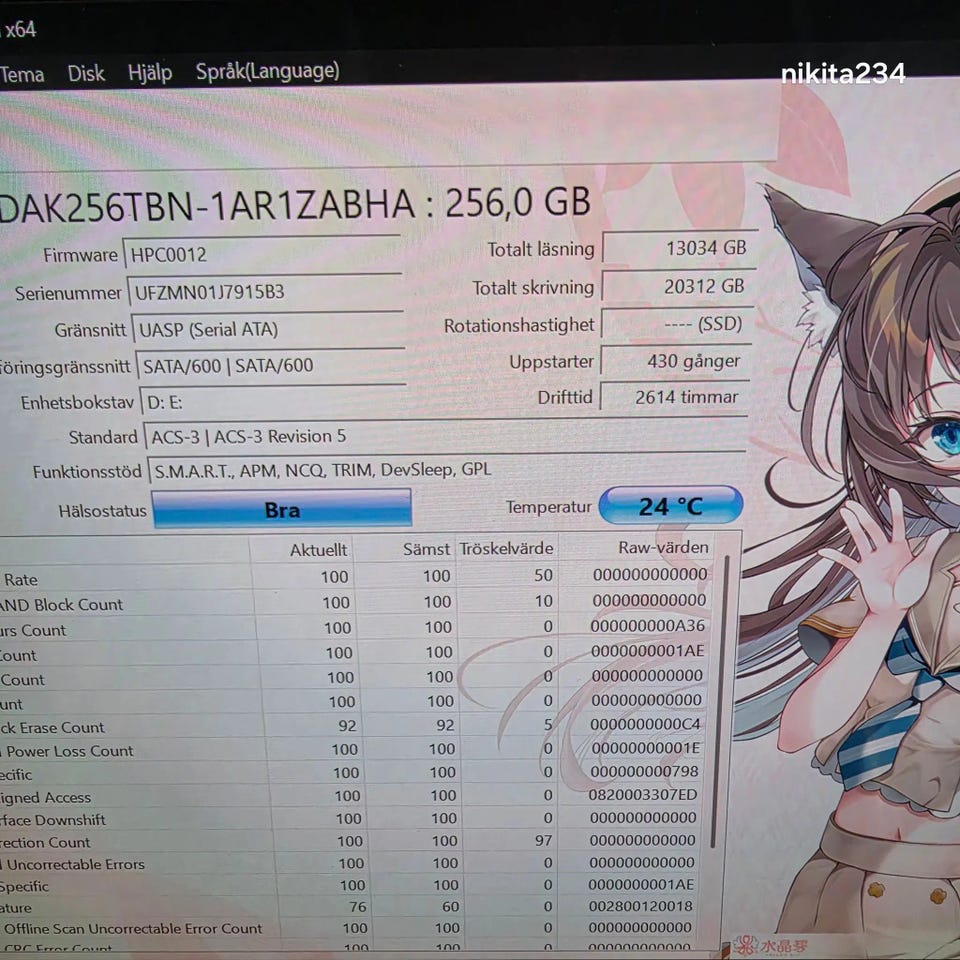
Task: Select the Block Erase Count row
Action: point(352,726)
